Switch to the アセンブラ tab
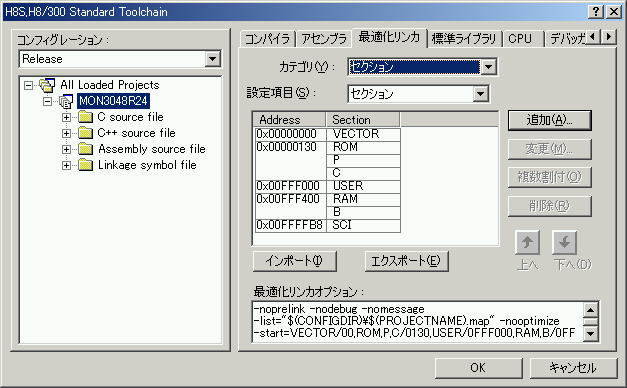This screenshot has width=627, height=388. pyautogui.click(x=323, y=39)
